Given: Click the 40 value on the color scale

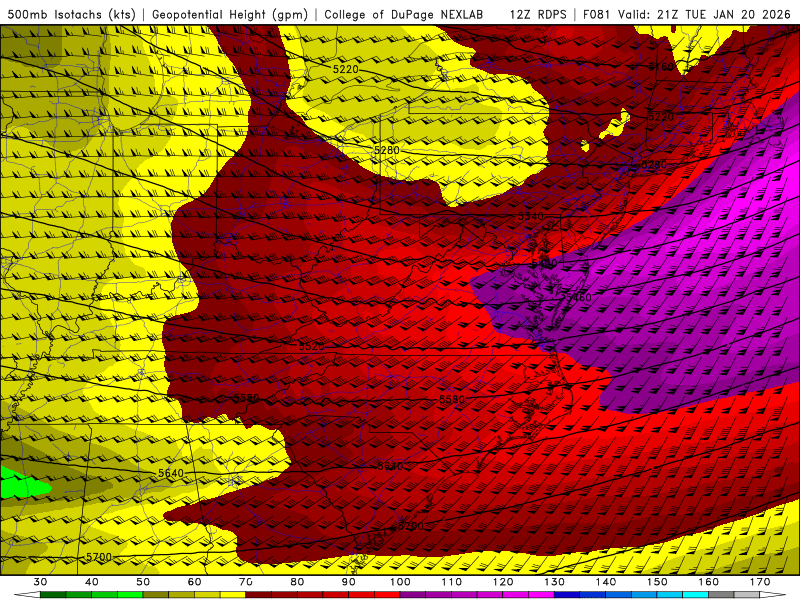Looking at the screenshot, I should pyautogui.click(x=91, y=582).
